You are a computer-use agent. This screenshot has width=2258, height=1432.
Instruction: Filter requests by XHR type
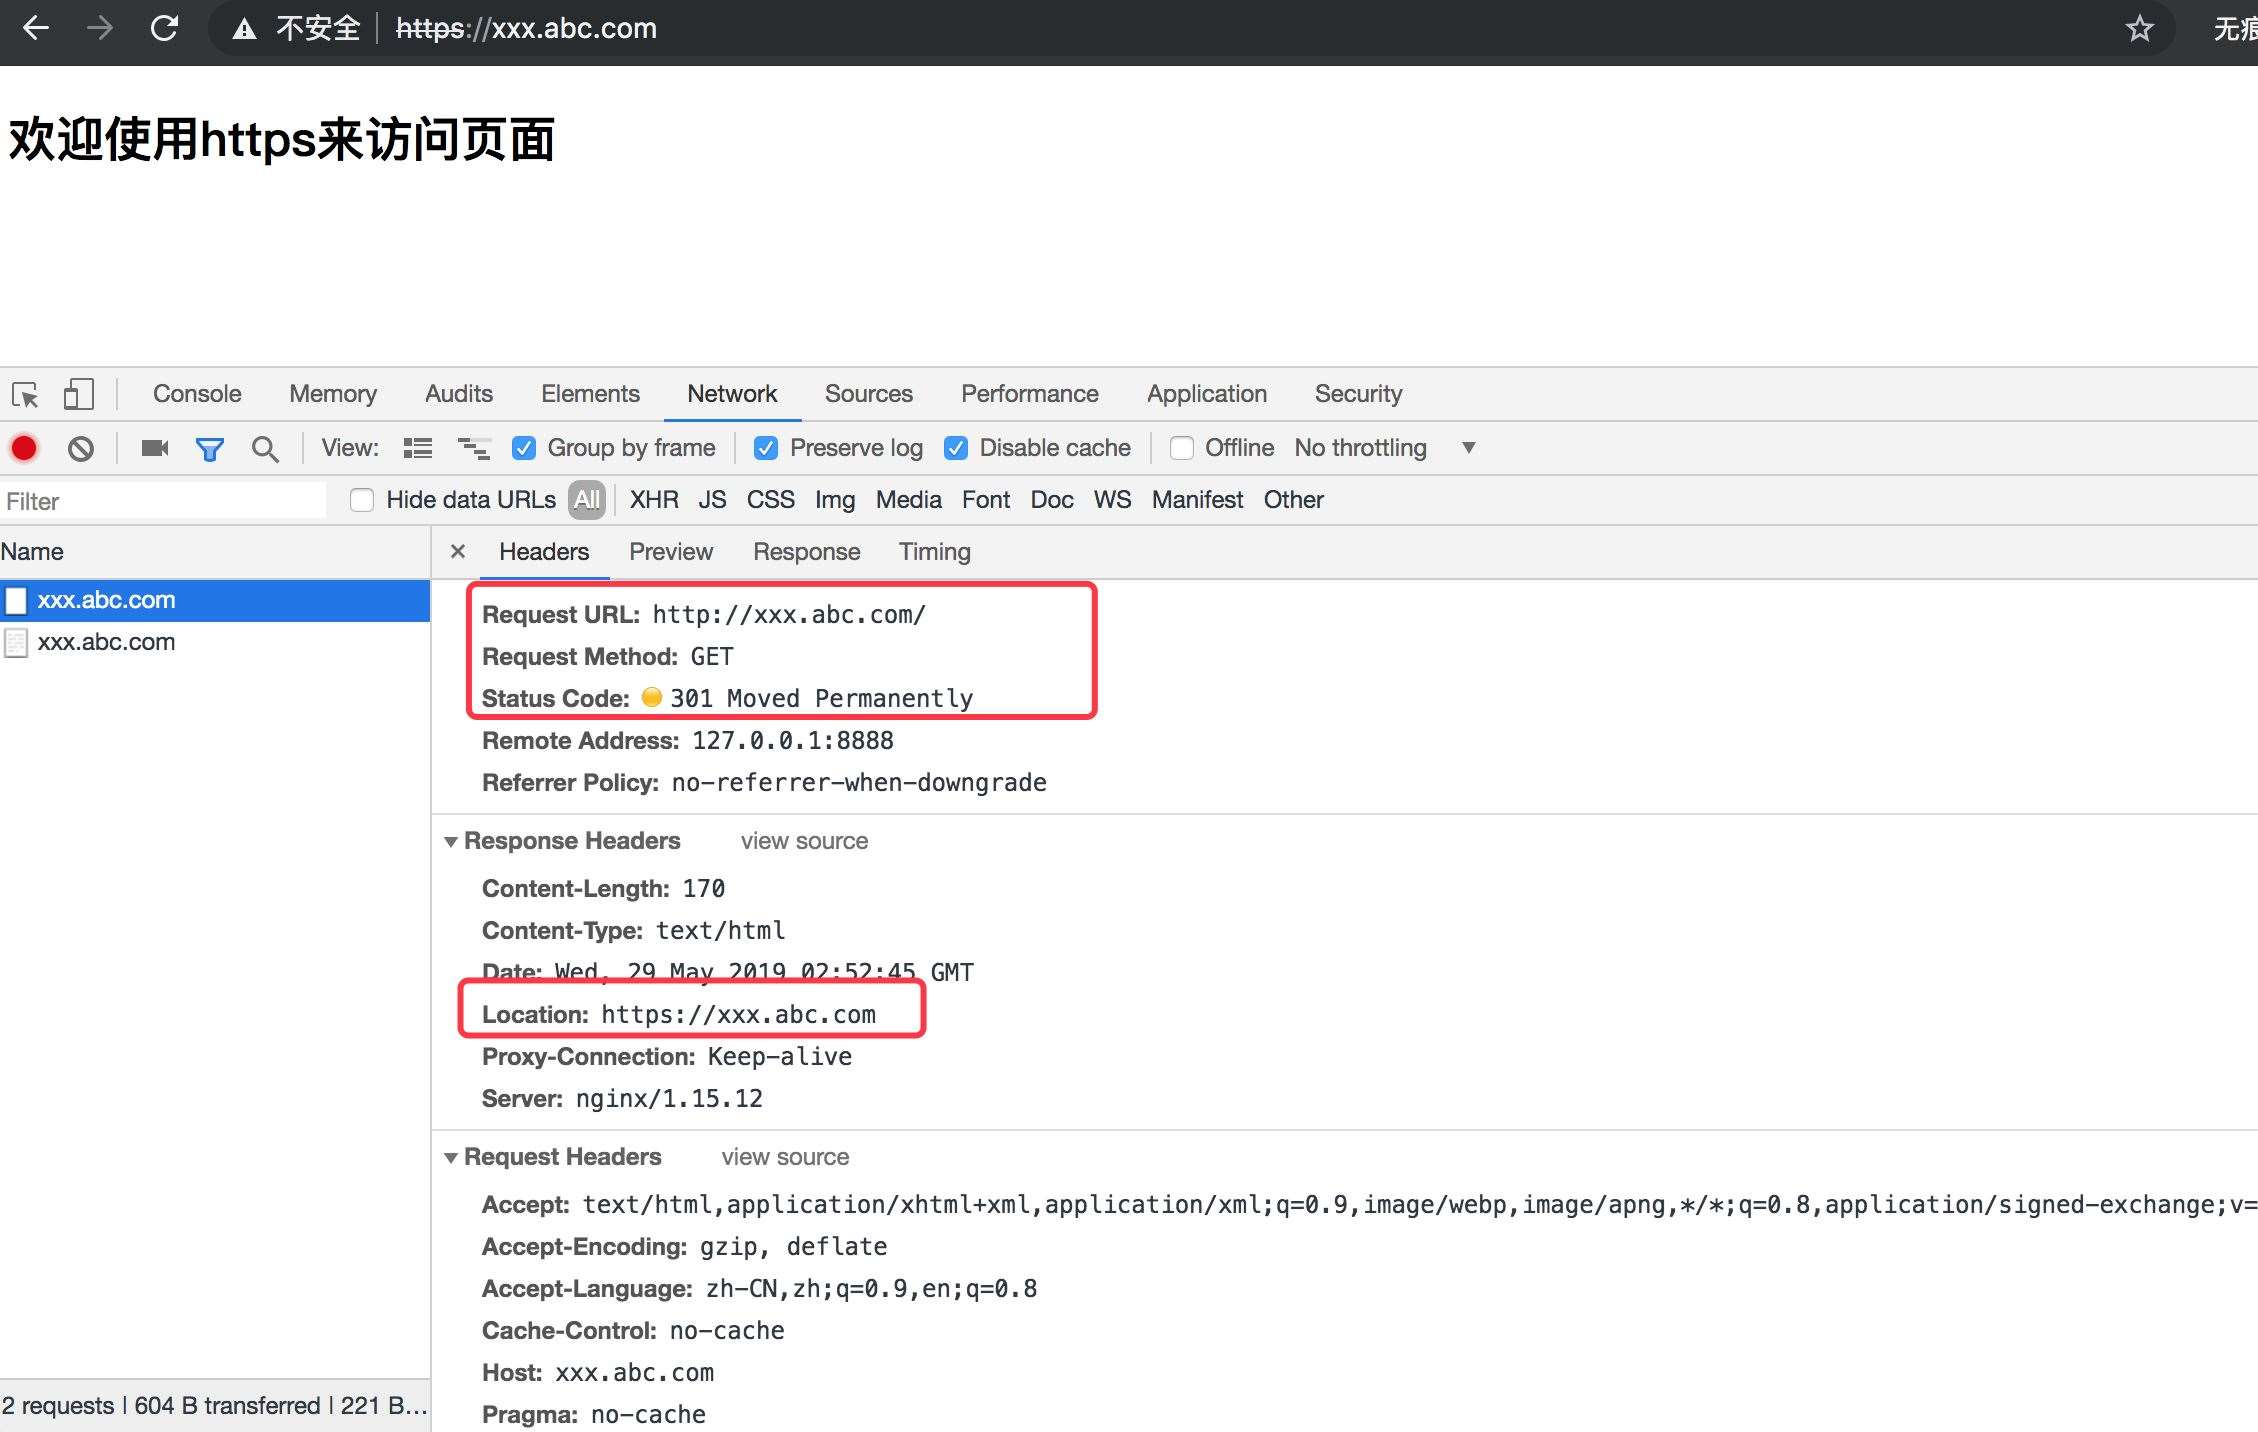(x=654, y=500)
